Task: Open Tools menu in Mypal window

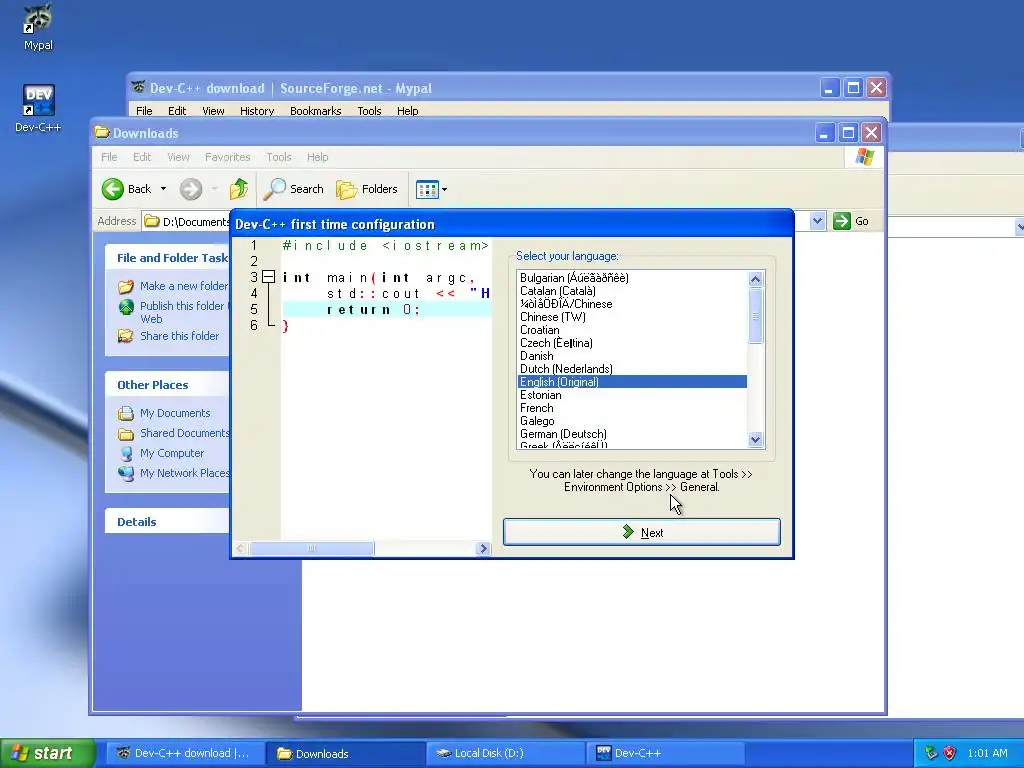Action: [369, 111]
